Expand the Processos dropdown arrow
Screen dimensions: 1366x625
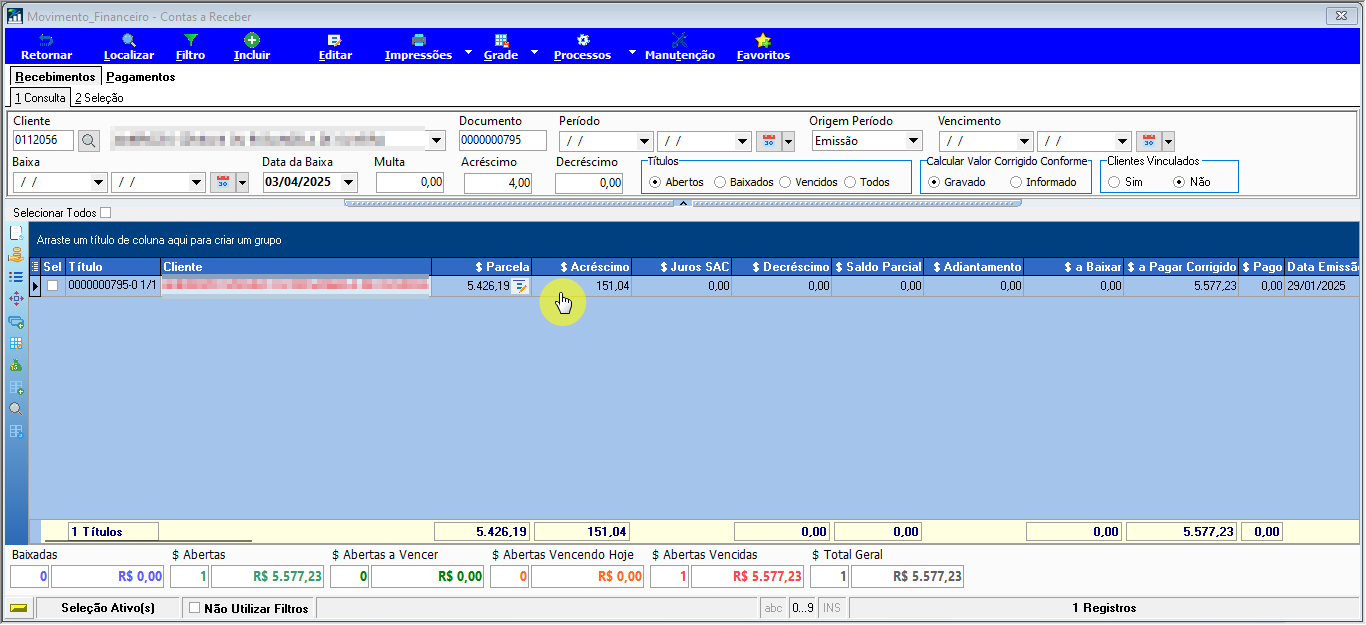(x=632, y=52)
